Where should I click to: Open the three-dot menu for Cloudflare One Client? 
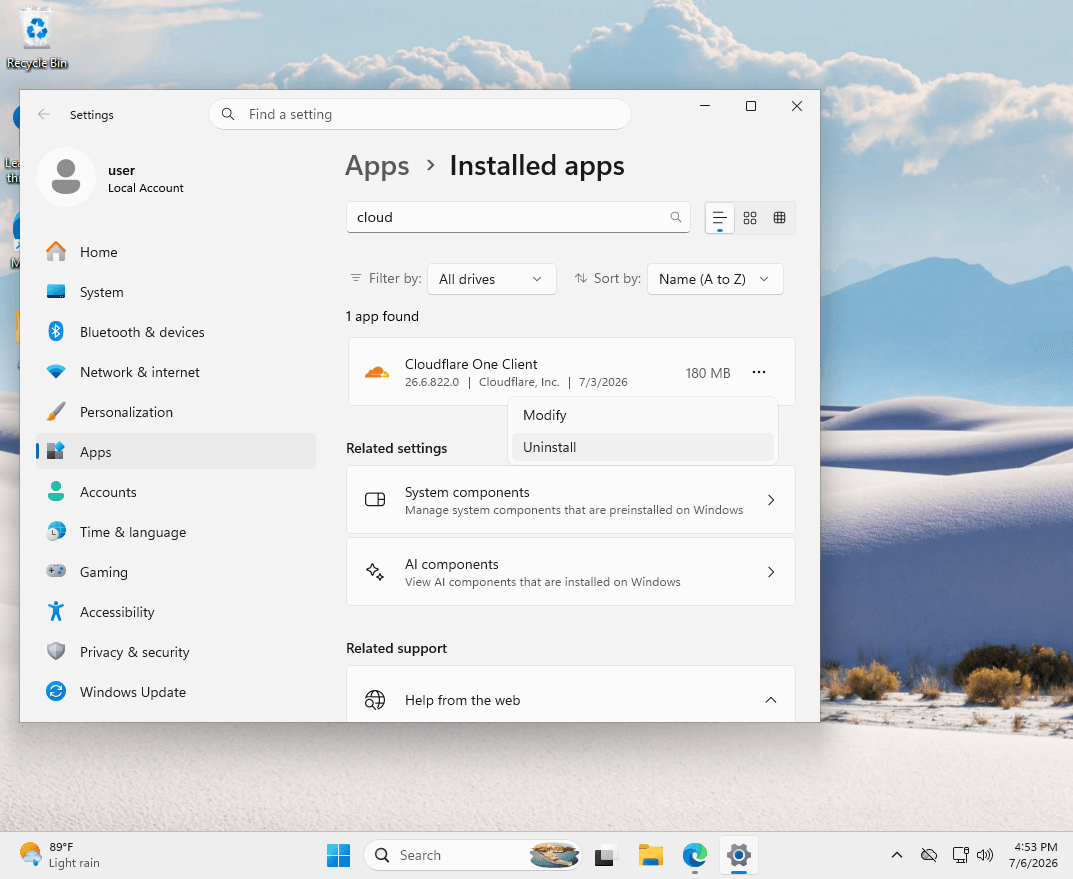click(759, 372)
